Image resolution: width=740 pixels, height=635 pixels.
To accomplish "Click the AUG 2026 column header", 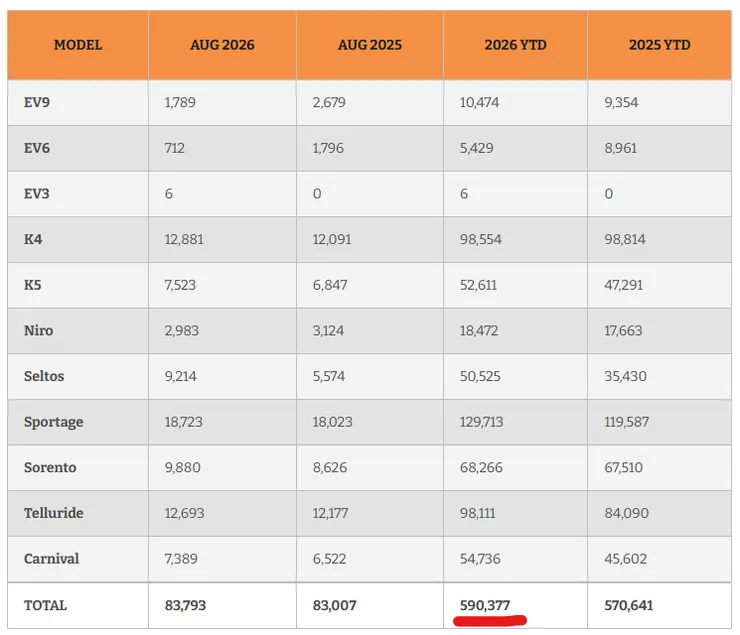I will coord(222,45).
